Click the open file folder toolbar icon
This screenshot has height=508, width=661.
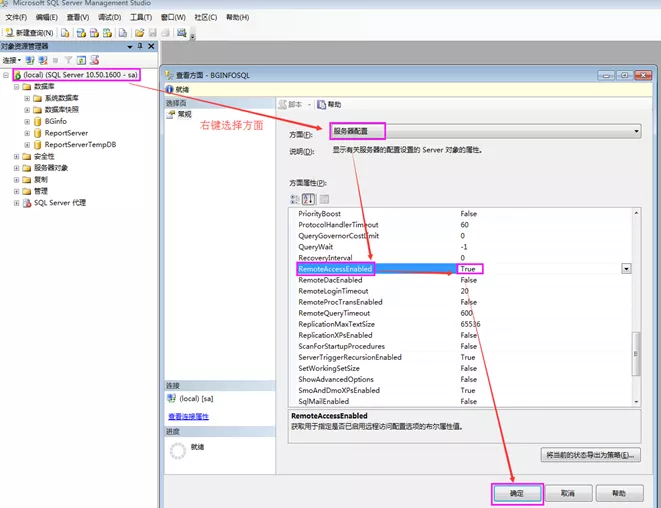tap(140, 33)
